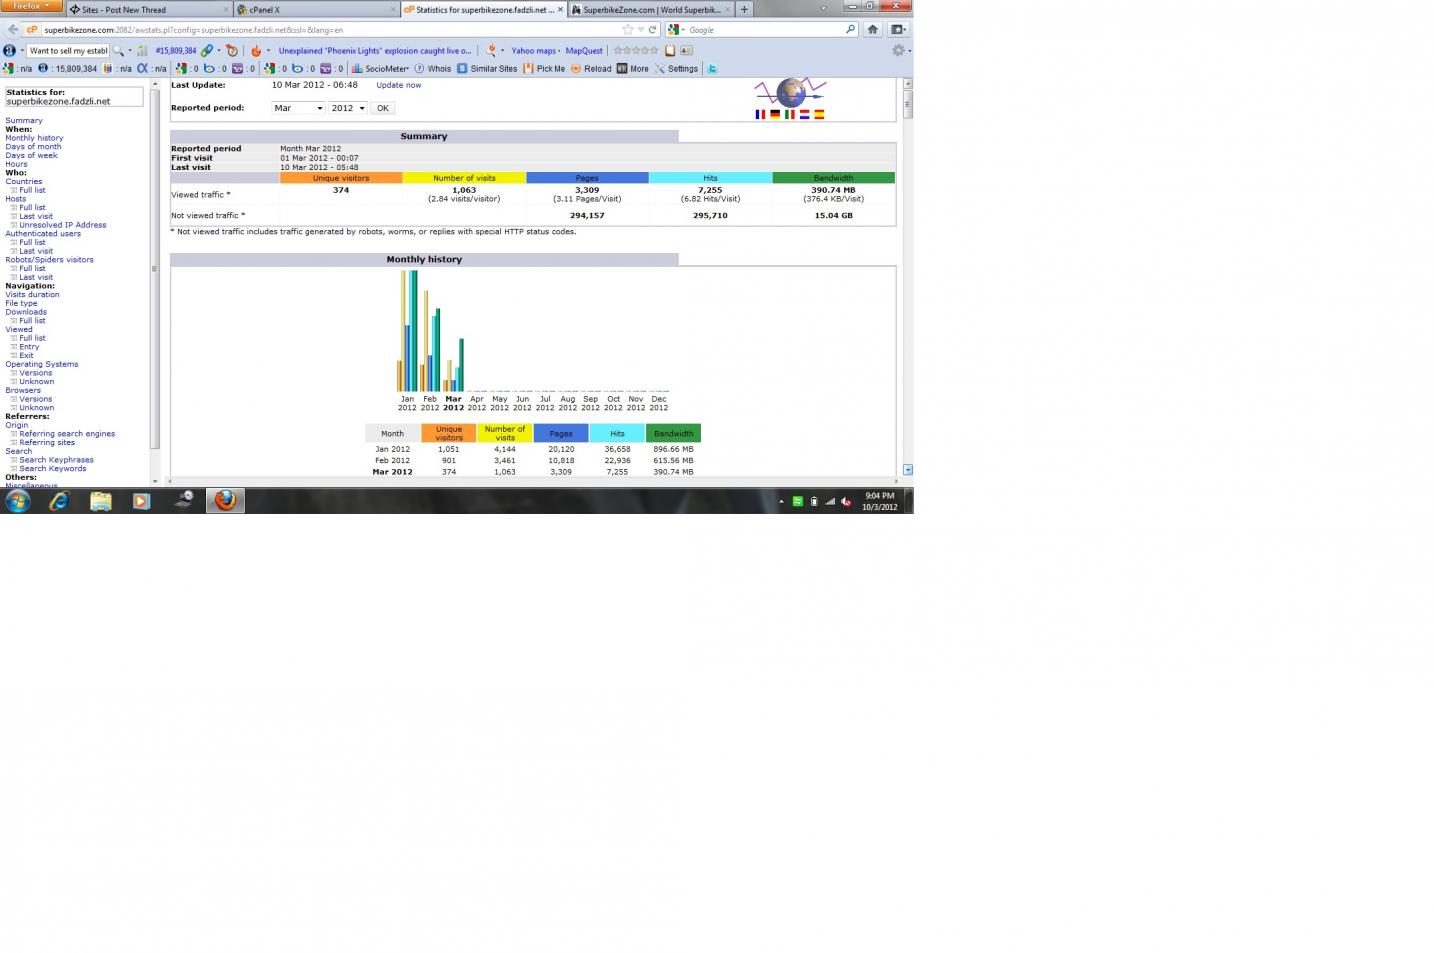The height and width of the screenshot is (953, 1434).
Task: Open the reported period year dropdown
Action: tap(348, 108)
